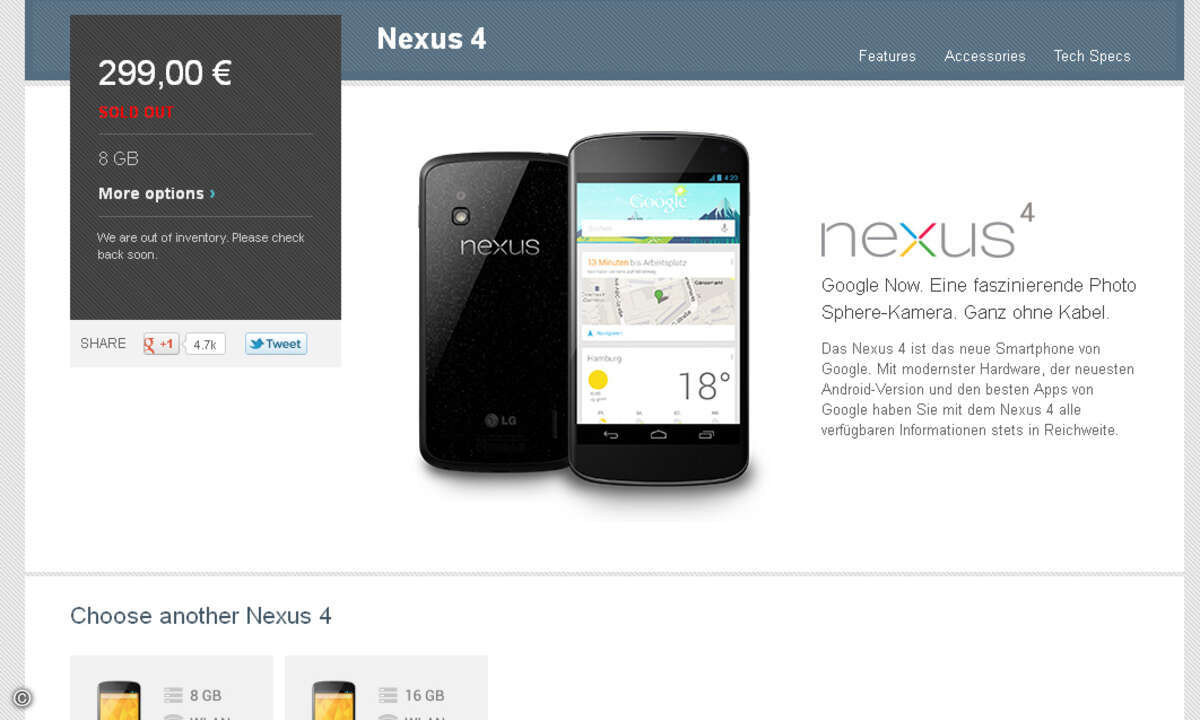
Task: Click the 16 GB storage icon
Action: (388, 695)
